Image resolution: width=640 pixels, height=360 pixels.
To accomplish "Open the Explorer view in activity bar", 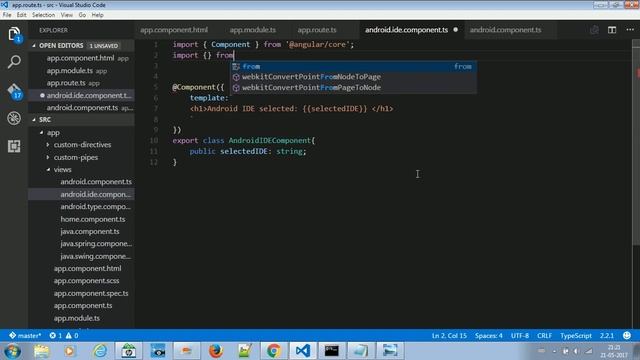I will tap(14, 34).
